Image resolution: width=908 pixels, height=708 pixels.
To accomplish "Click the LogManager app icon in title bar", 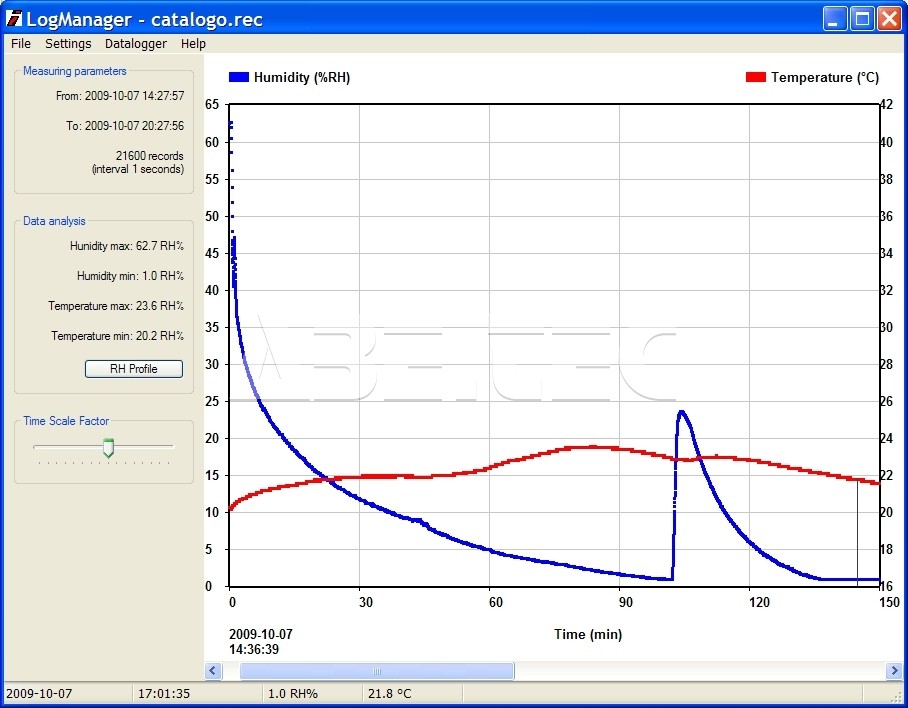I will pos(14,18).
